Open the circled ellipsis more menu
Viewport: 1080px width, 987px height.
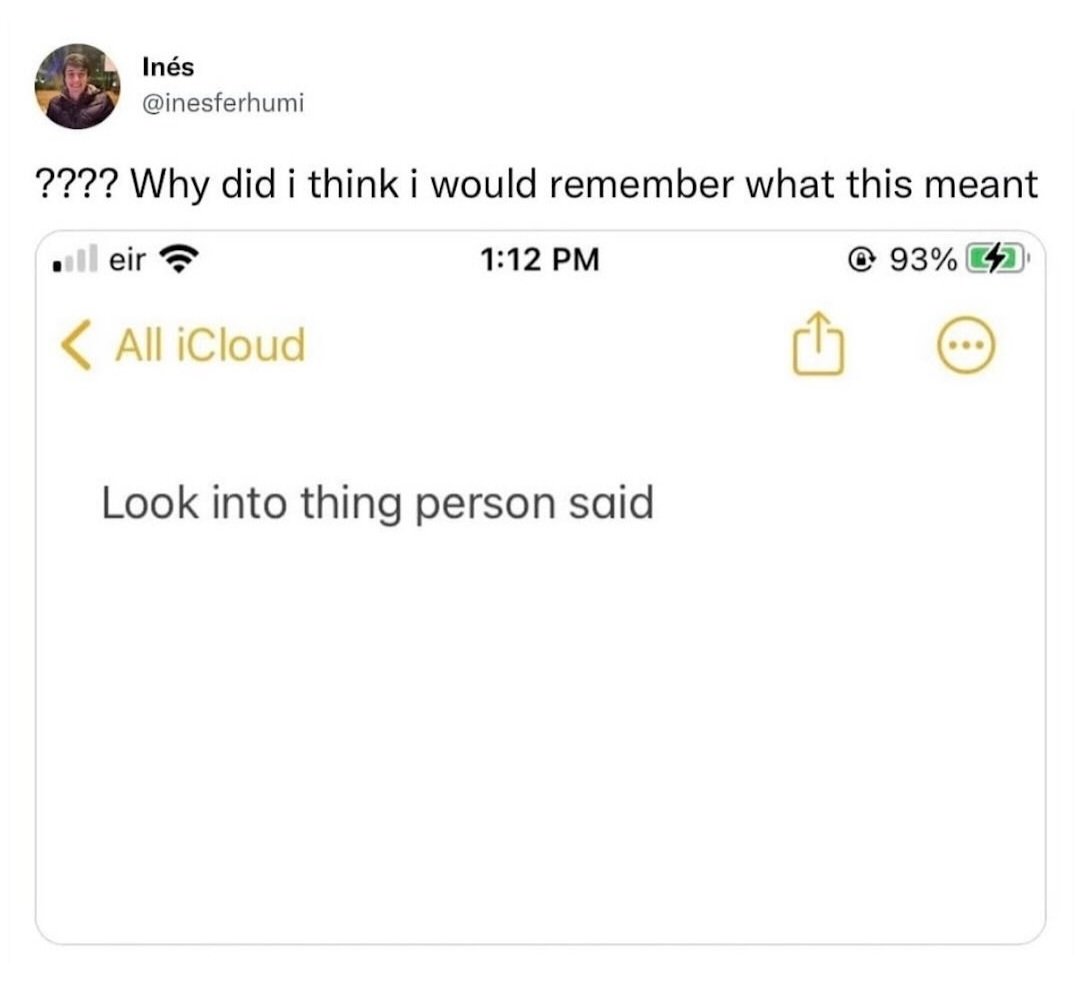[x=966, y=346]
